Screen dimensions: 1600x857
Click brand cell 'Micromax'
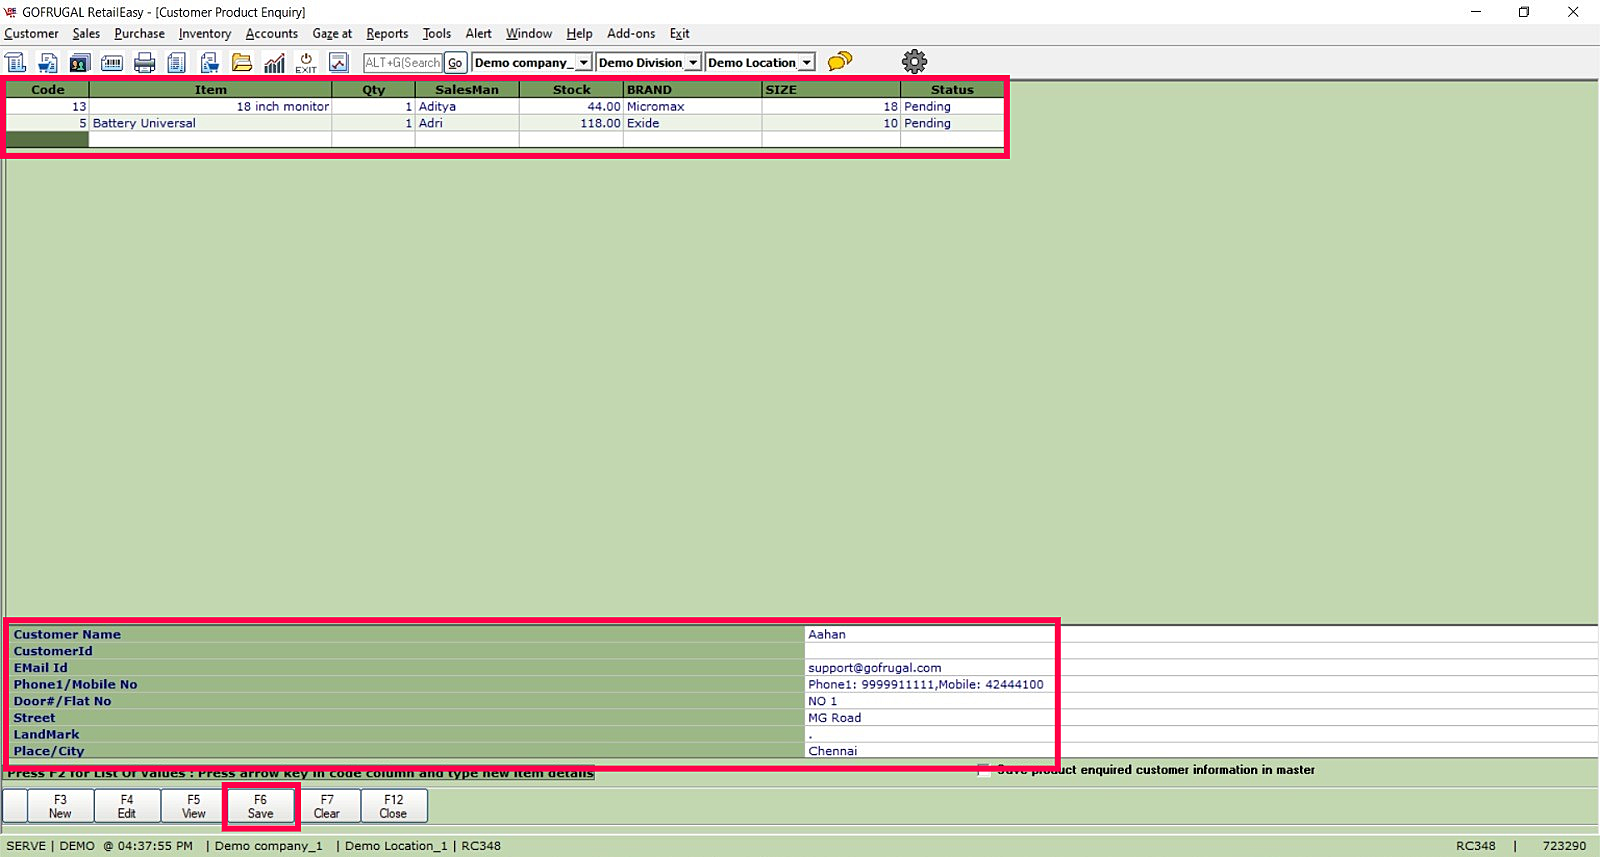692,107
